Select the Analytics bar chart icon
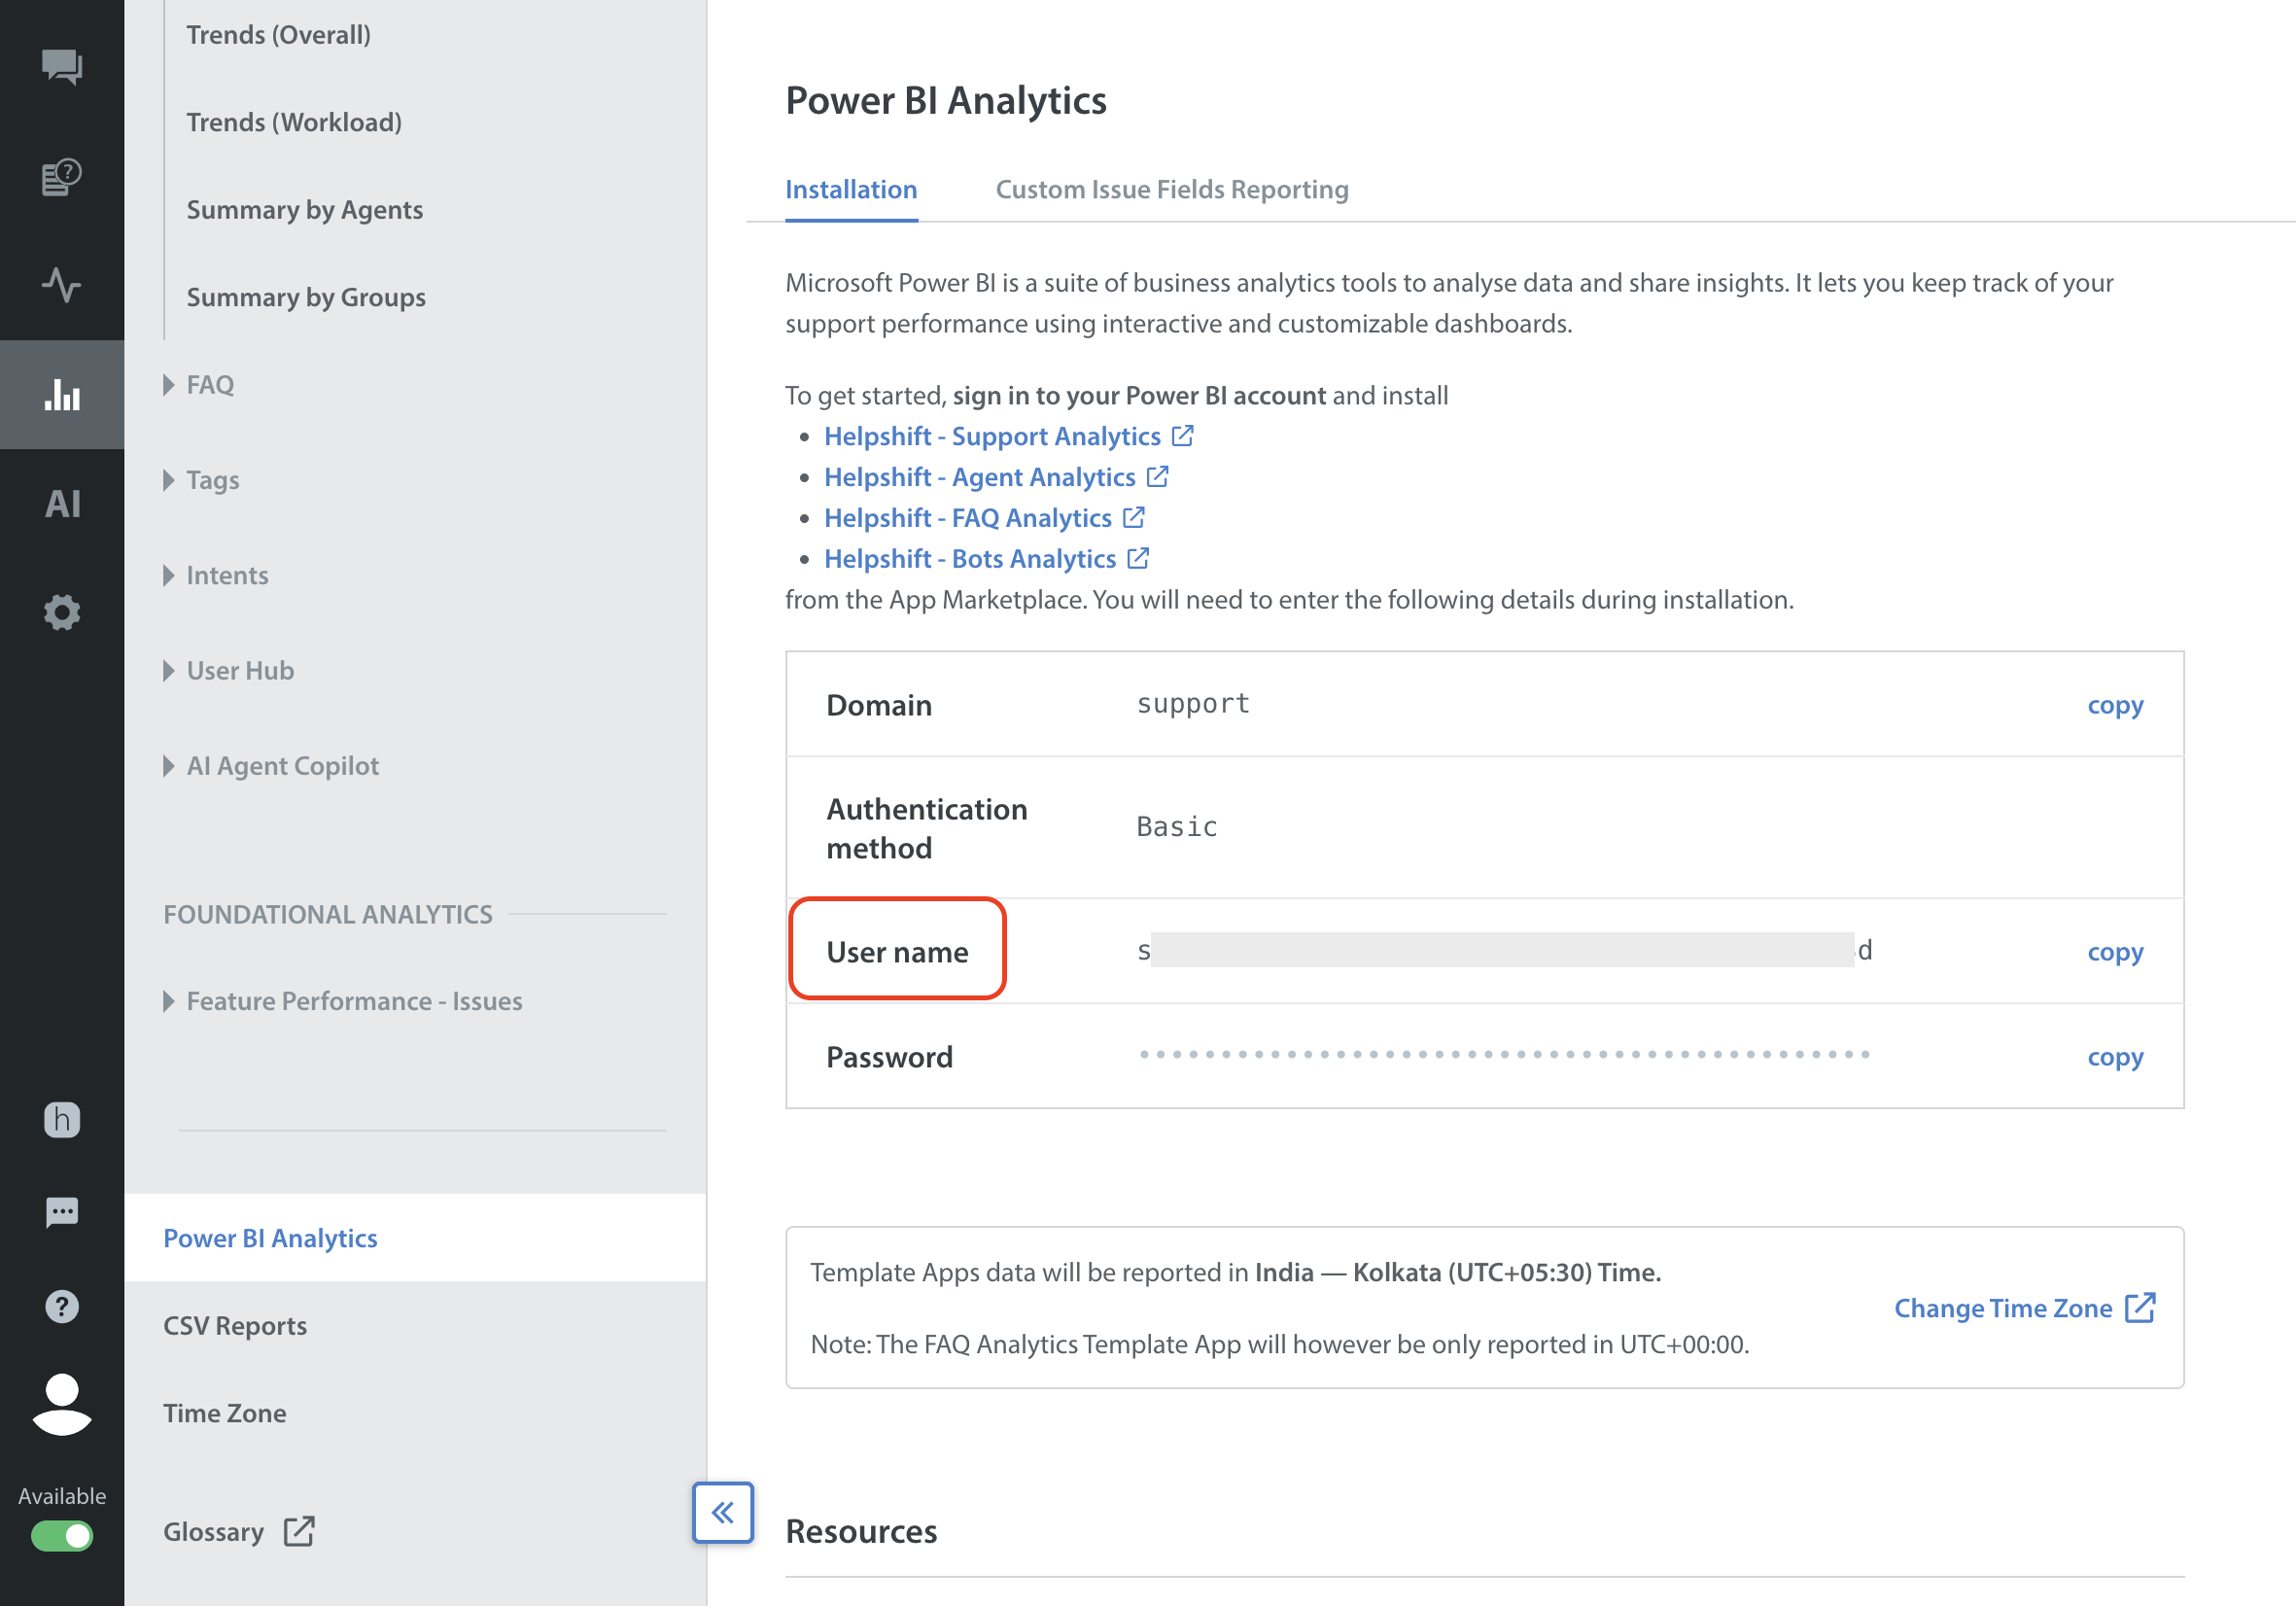2296x1606 pixels. (x=62, y=394)
